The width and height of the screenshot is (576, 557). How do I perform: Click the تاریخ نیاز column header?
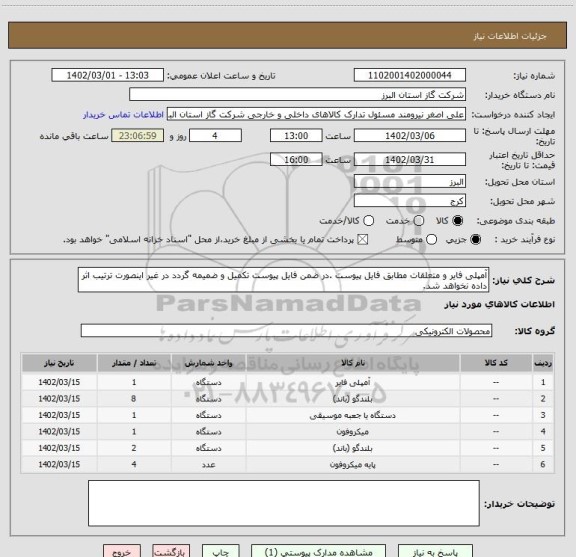point(59,363)
